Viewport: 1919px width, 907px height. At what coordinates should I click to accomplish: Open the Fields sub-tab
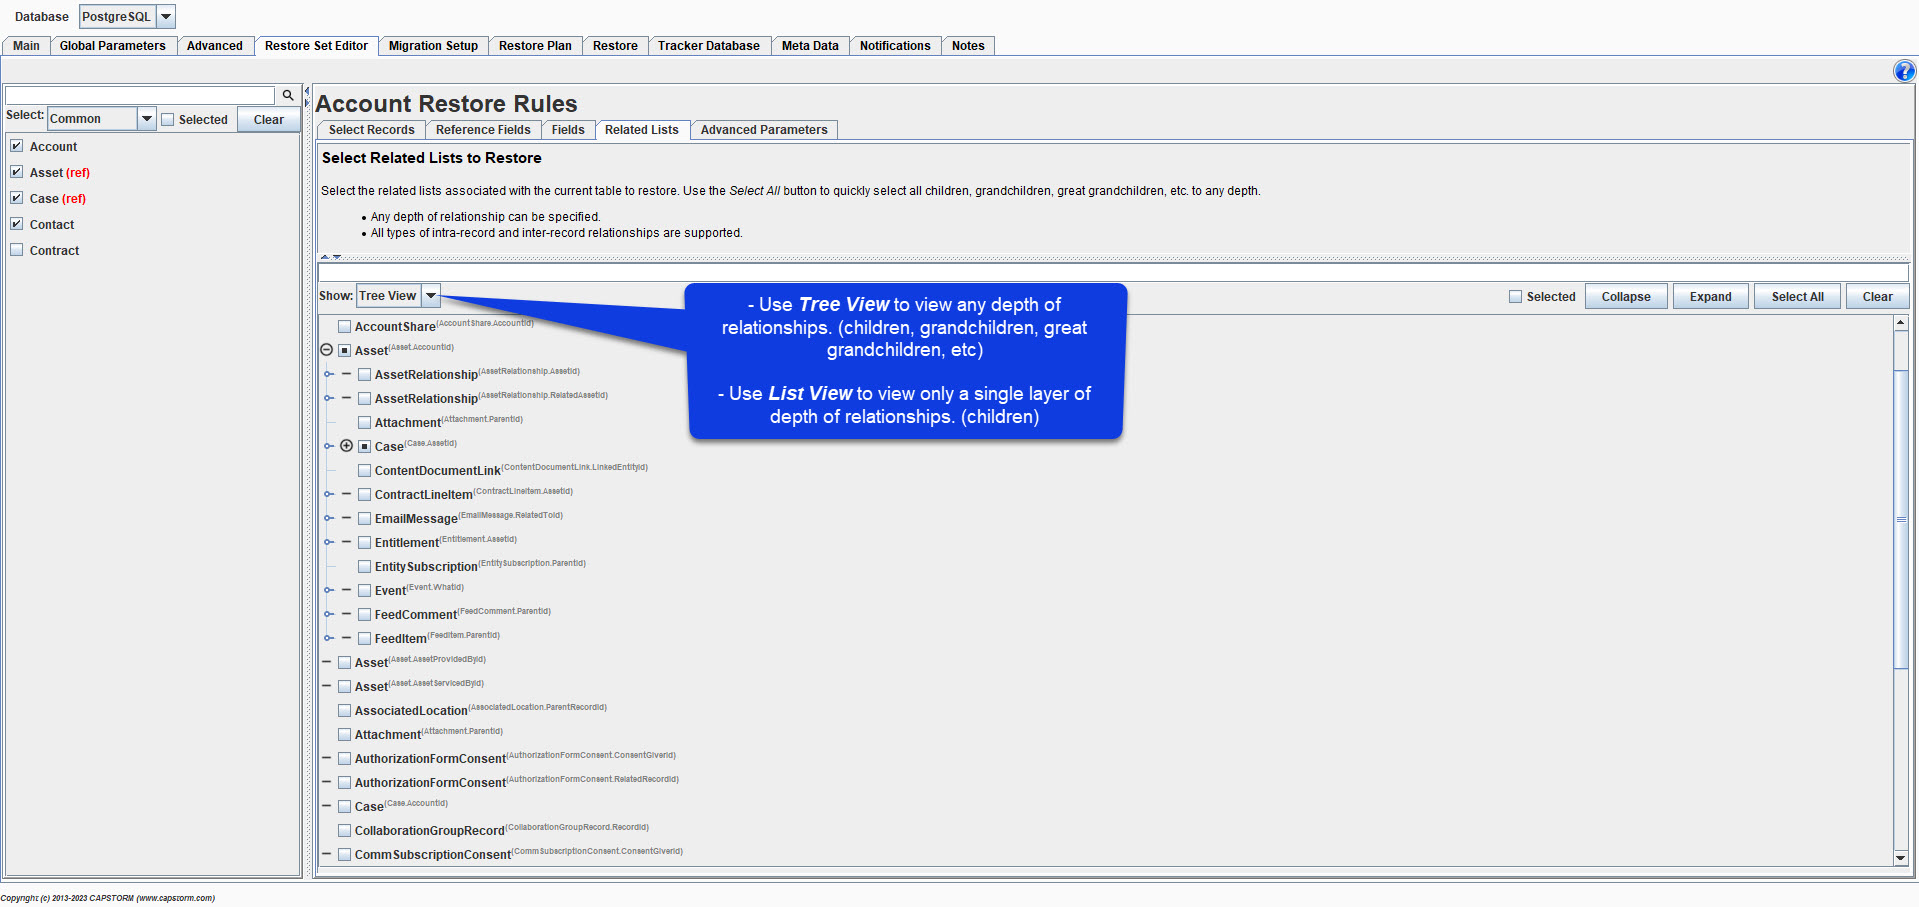(568, 130)
